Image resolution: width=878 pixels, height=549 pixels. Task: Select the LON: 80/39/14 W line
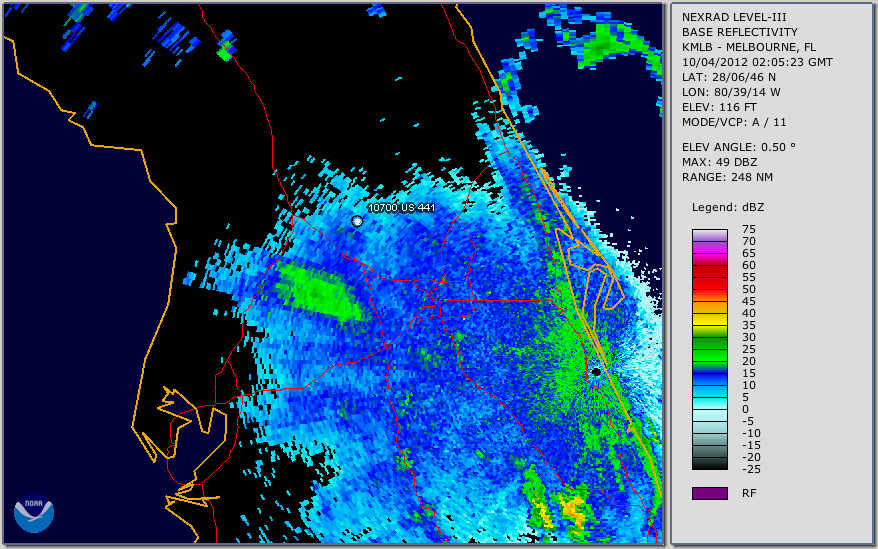[x=731, y=92]
